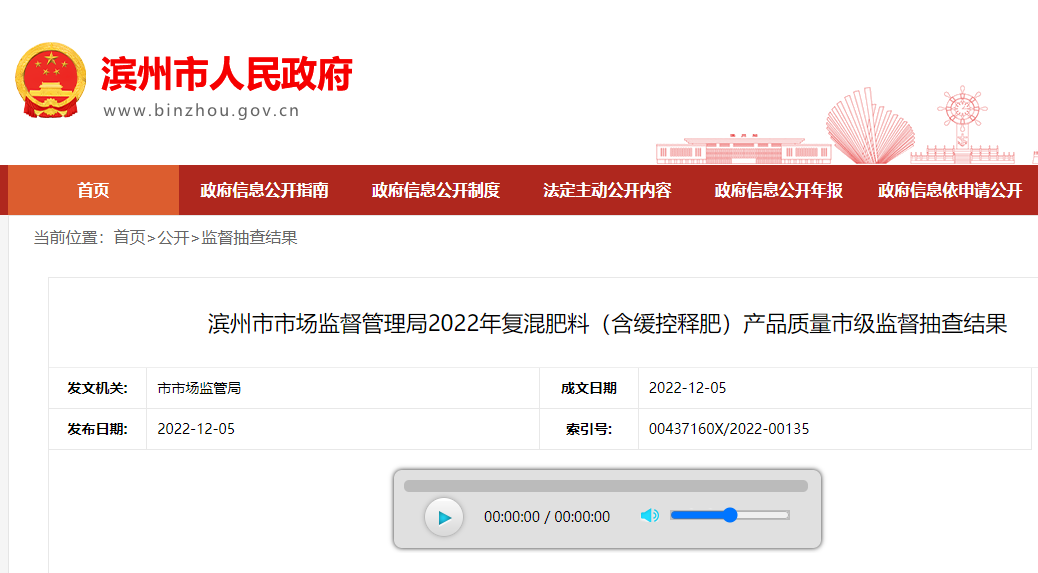Viewport: 1038px width, 573px height.
Task: Open the 首页 navigation tab
Action: pos(93,191)
